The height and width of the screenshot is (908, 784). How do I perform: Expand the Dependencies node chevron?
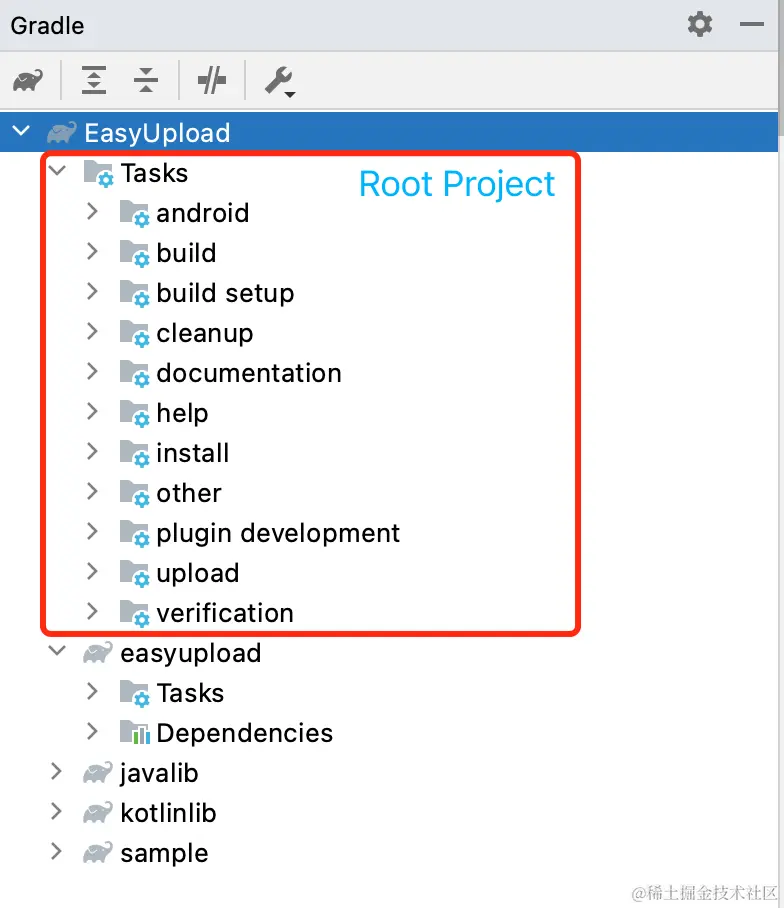coord(92,731)
